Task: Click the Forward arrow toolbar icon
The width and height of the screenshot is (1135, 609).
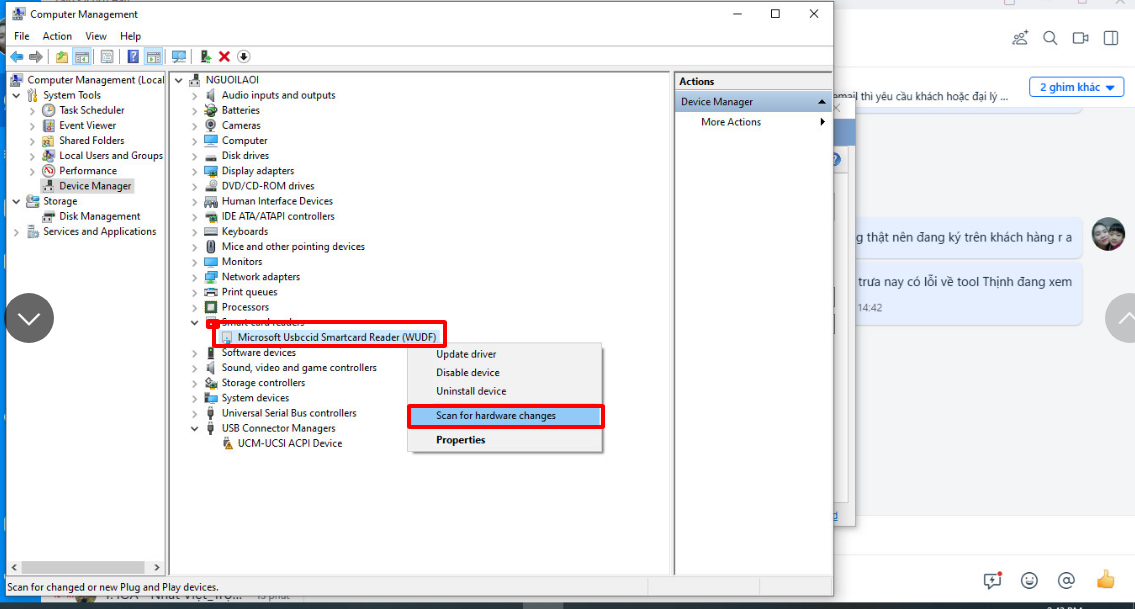Action: coord(35,56)
